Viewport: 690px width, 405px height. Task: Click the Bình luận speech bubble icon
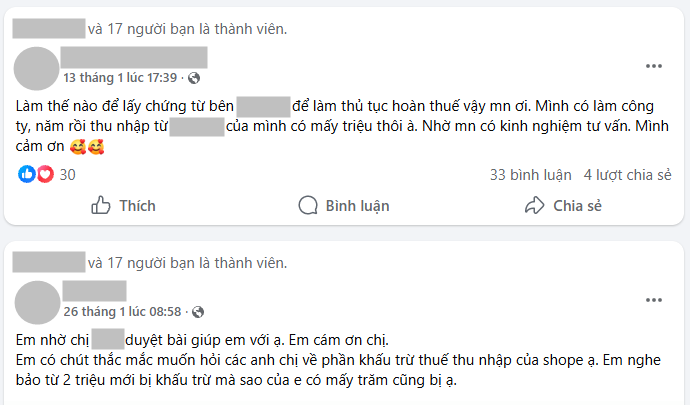[x=308, y=205]
